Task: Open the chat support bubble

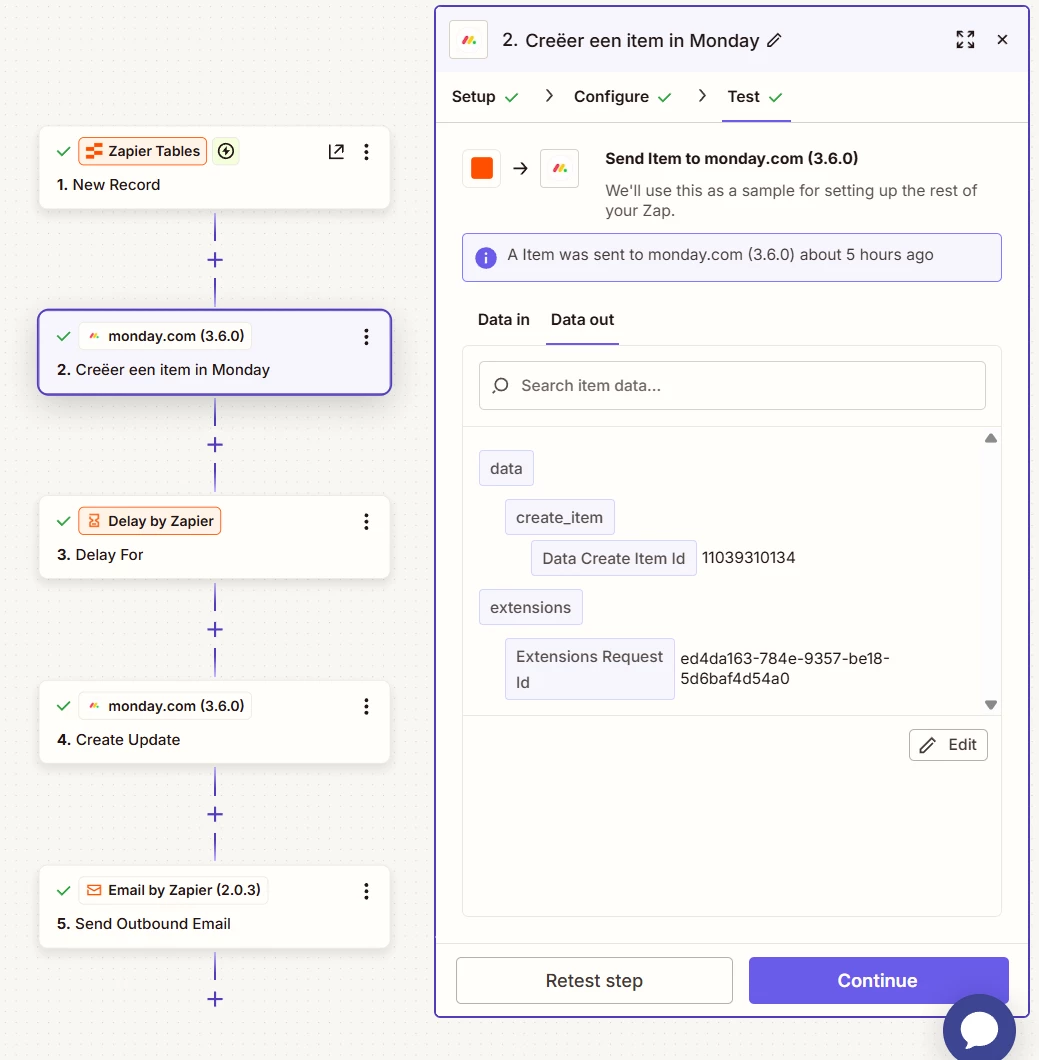Action: point(979,1029)
